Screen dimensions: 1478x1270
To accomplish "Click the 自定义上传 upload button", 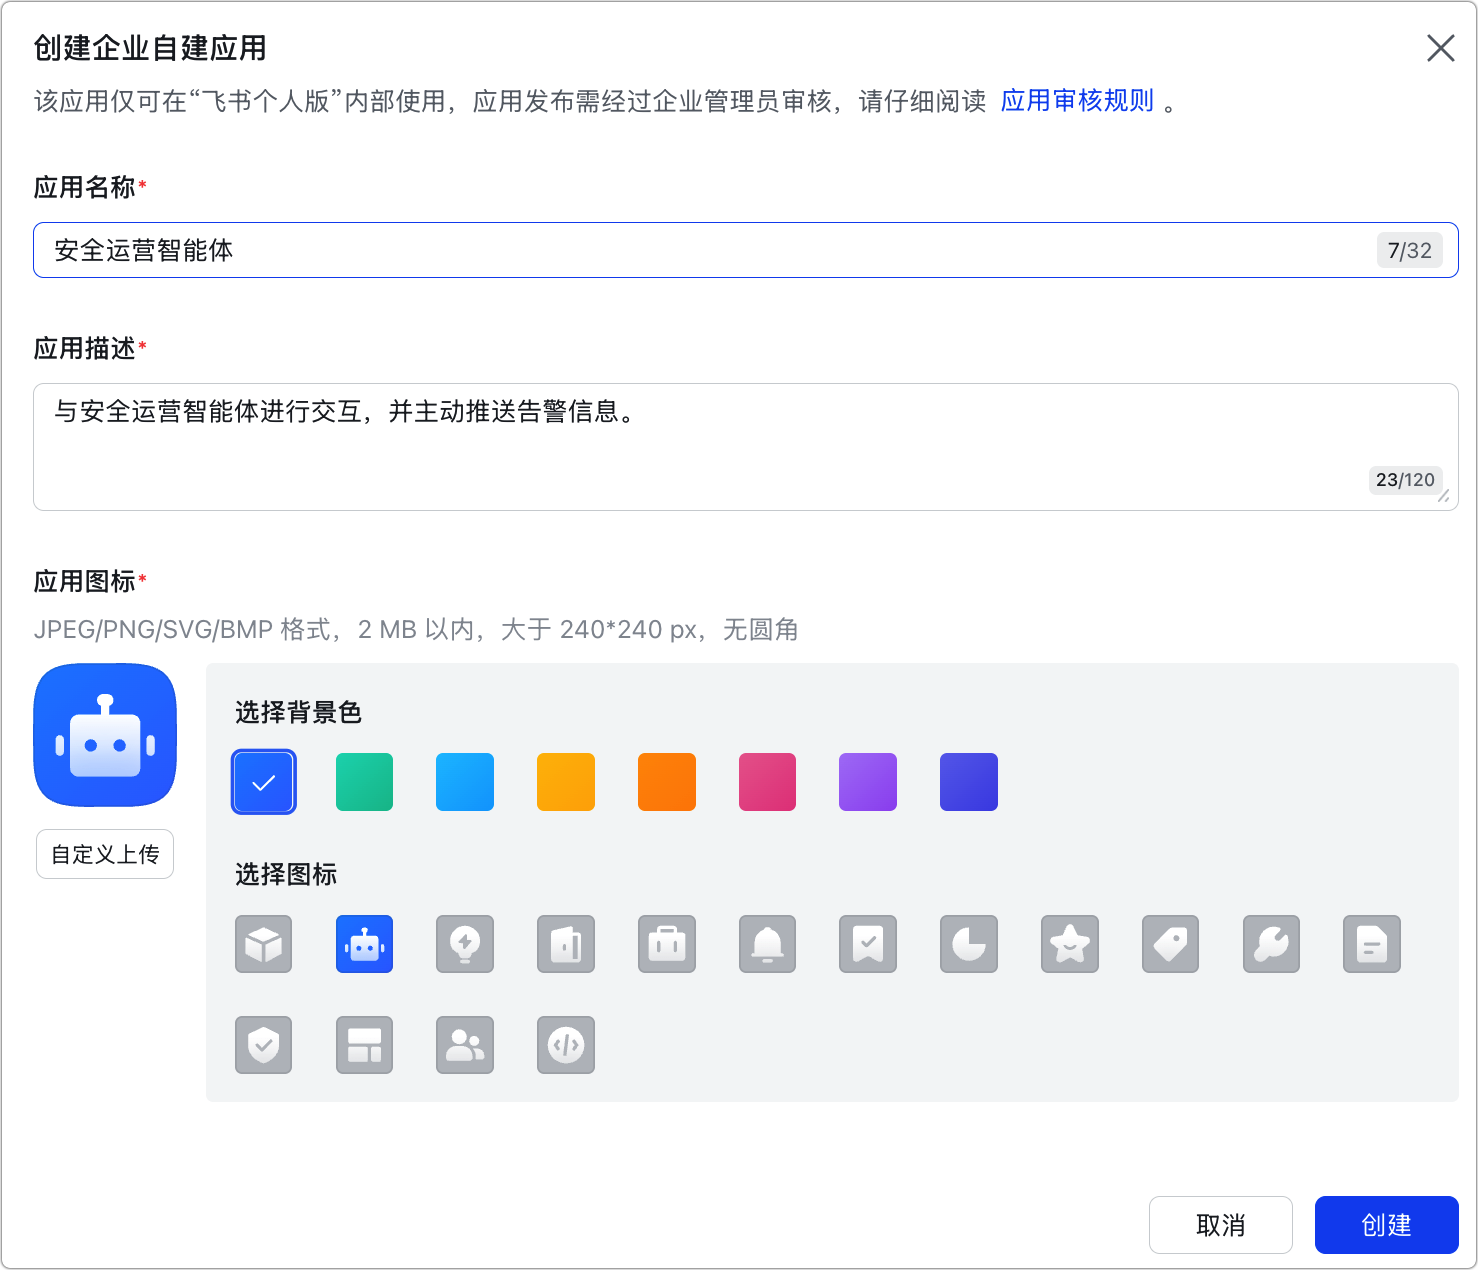I will 105,854.
